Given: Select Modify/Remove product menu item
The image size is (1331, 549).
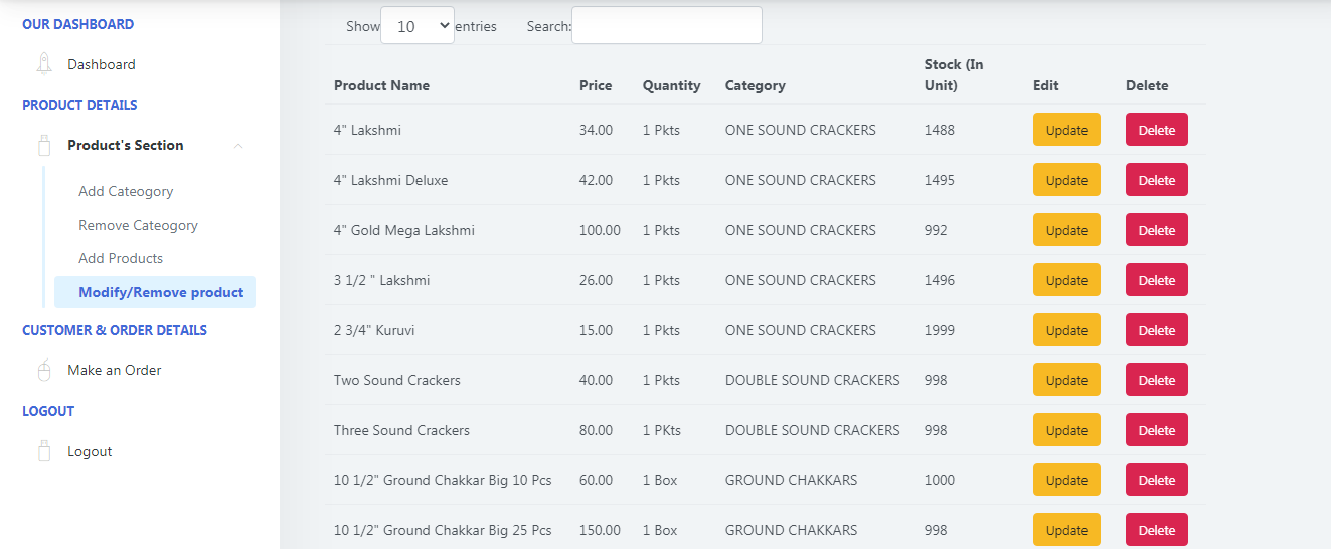Looking at the screenshot, I should pyautogui.click(x=160, y=292).
